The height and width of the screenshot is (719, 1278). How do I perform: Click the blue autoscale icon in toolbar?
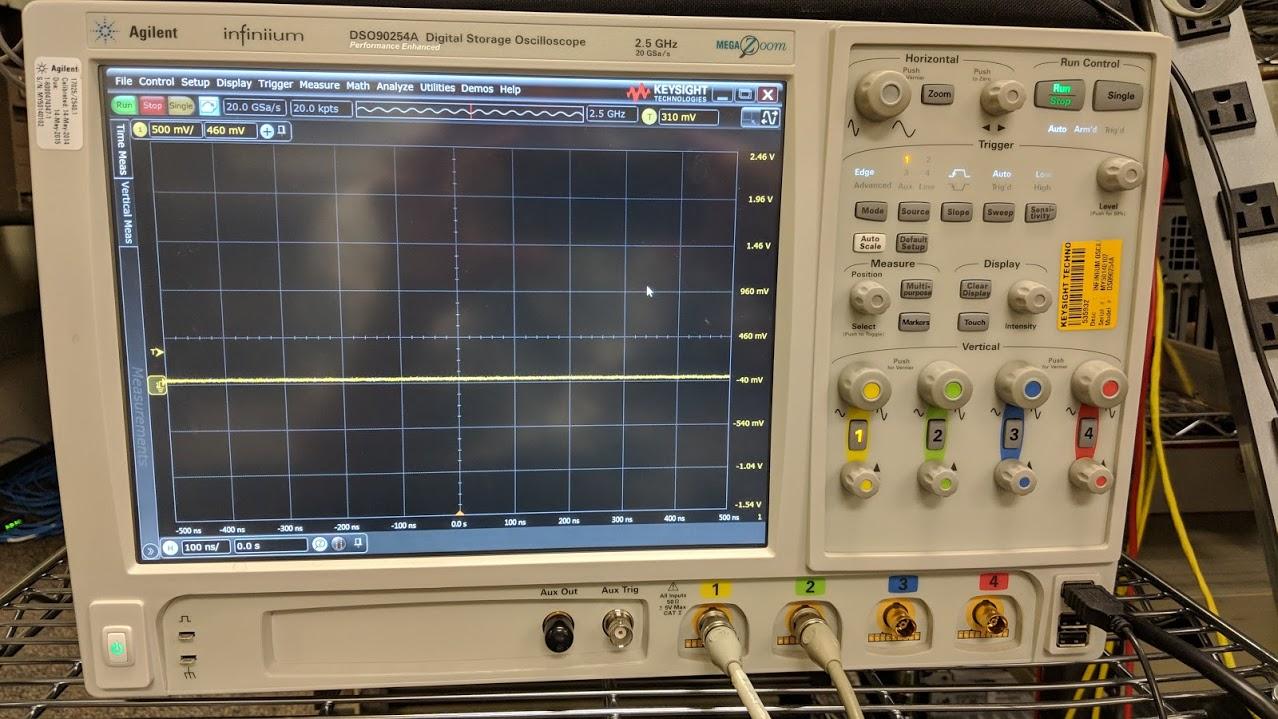click(209, 106)
